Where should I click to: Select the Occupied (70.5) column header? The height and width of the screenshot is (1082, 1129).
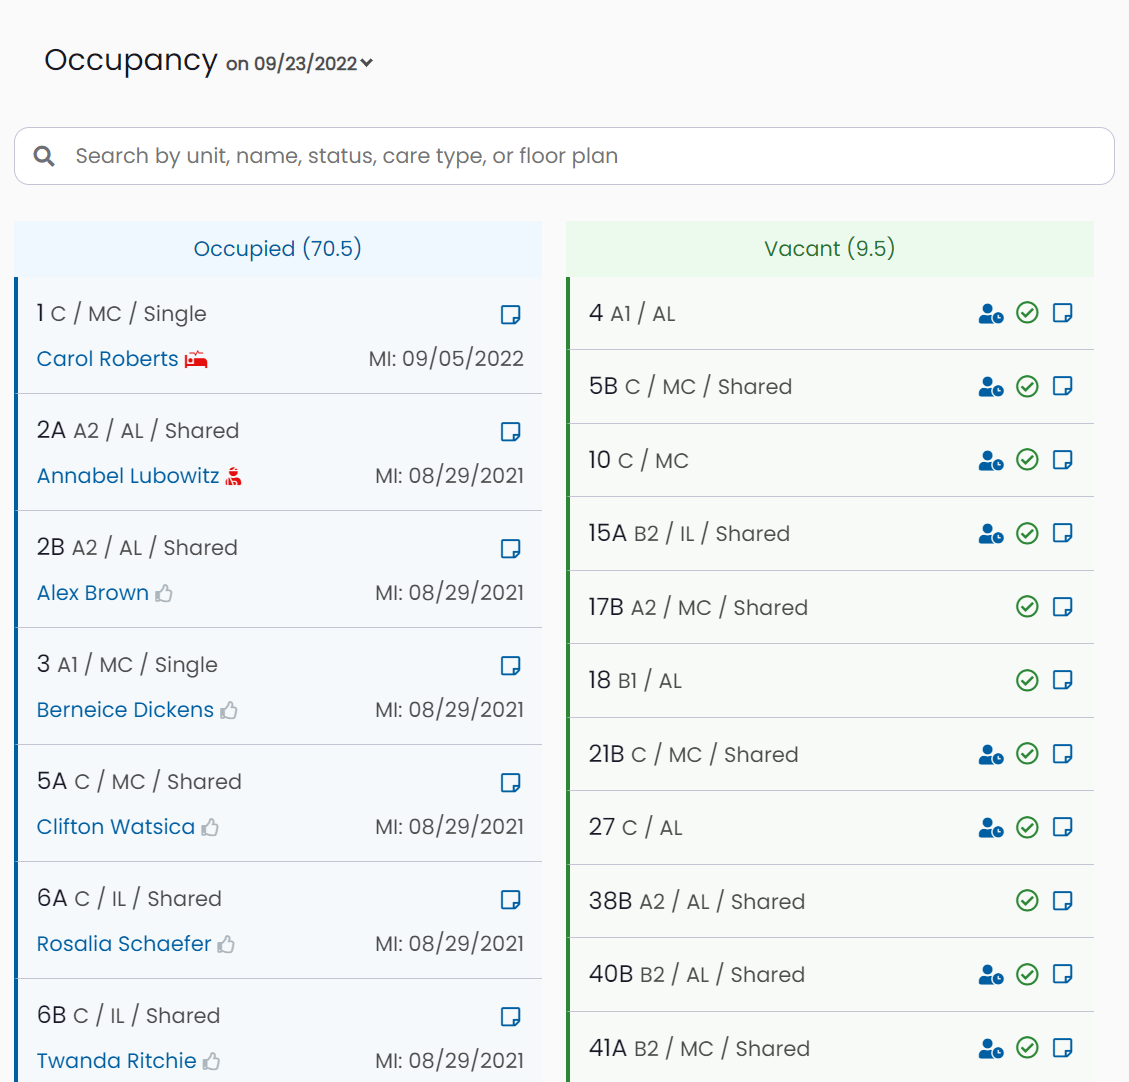click(278, 248)
